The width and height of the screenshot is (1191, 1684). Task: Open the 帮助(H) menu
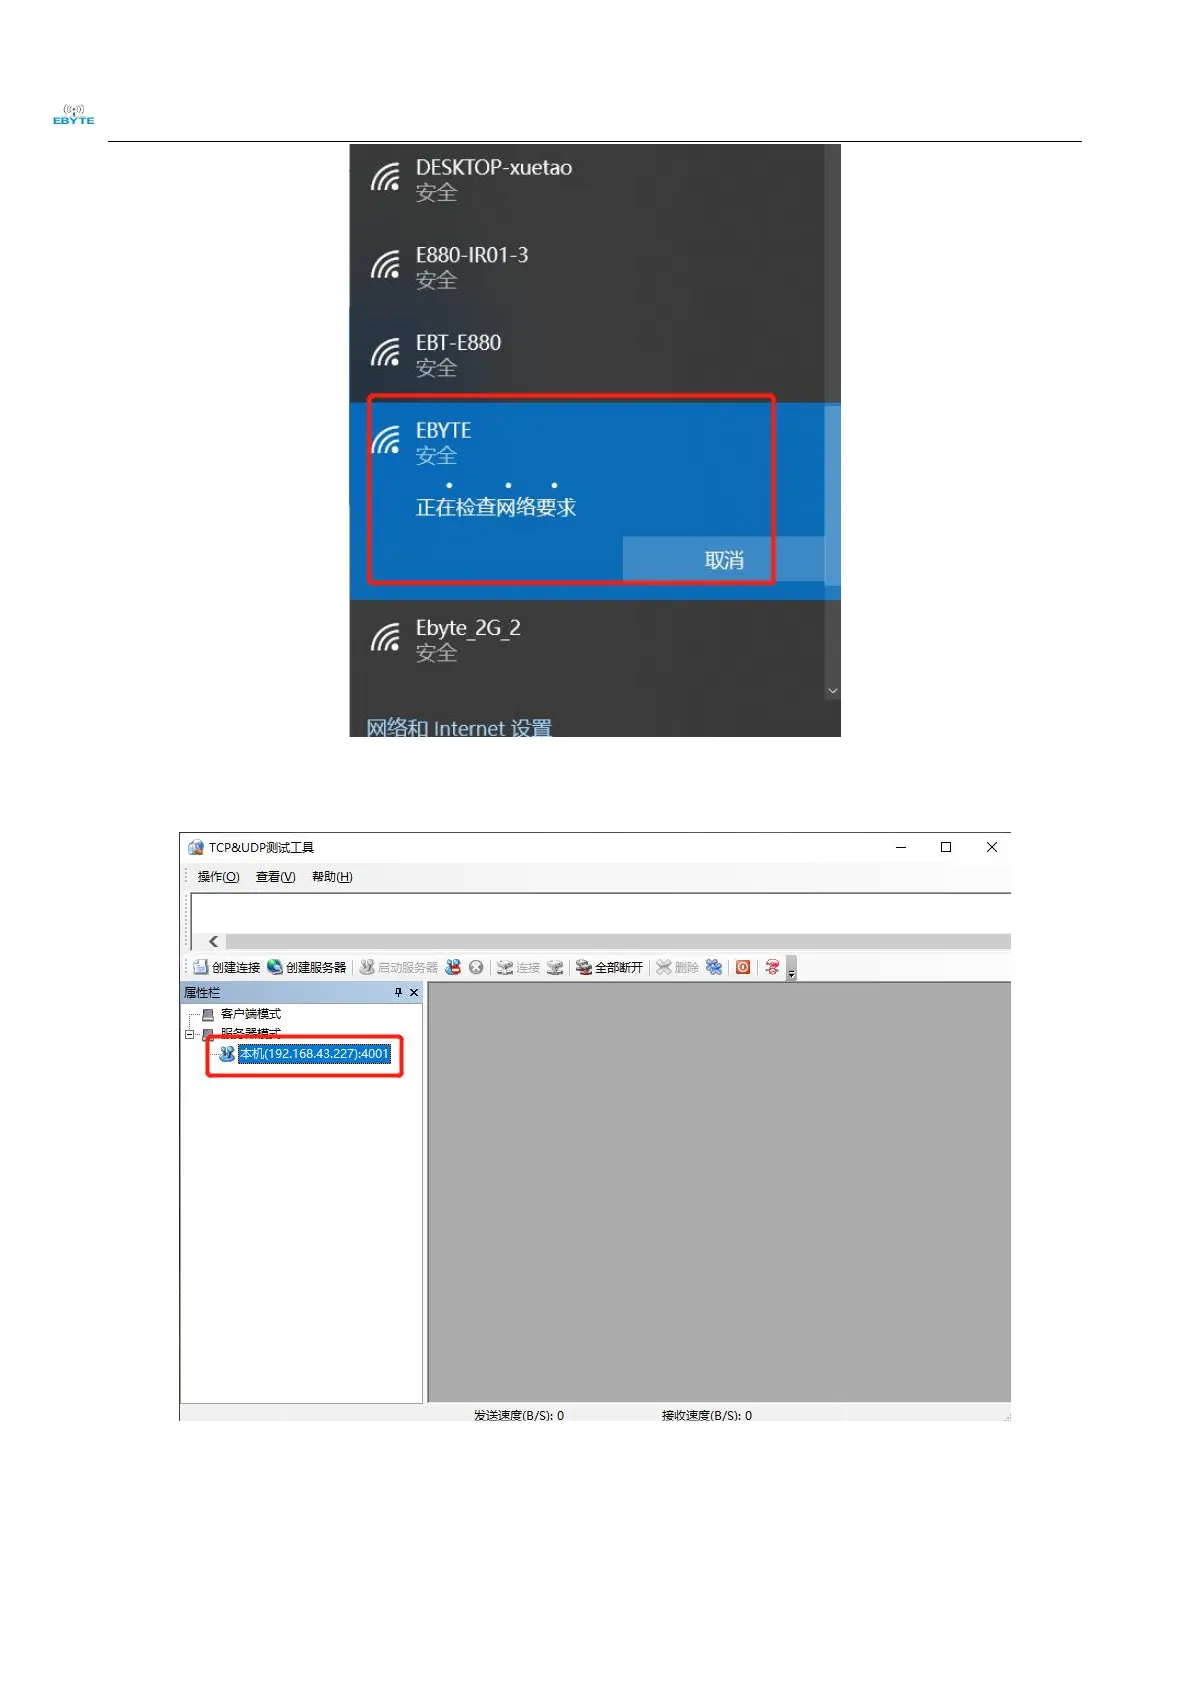point(332,877)
